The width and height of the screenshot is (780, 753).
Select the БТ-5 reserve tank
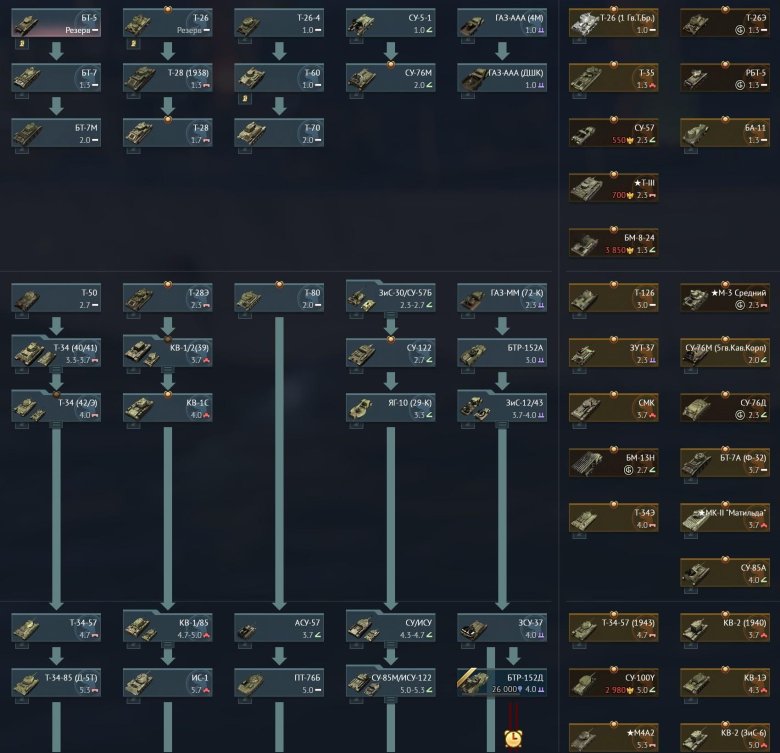[56, 24]
